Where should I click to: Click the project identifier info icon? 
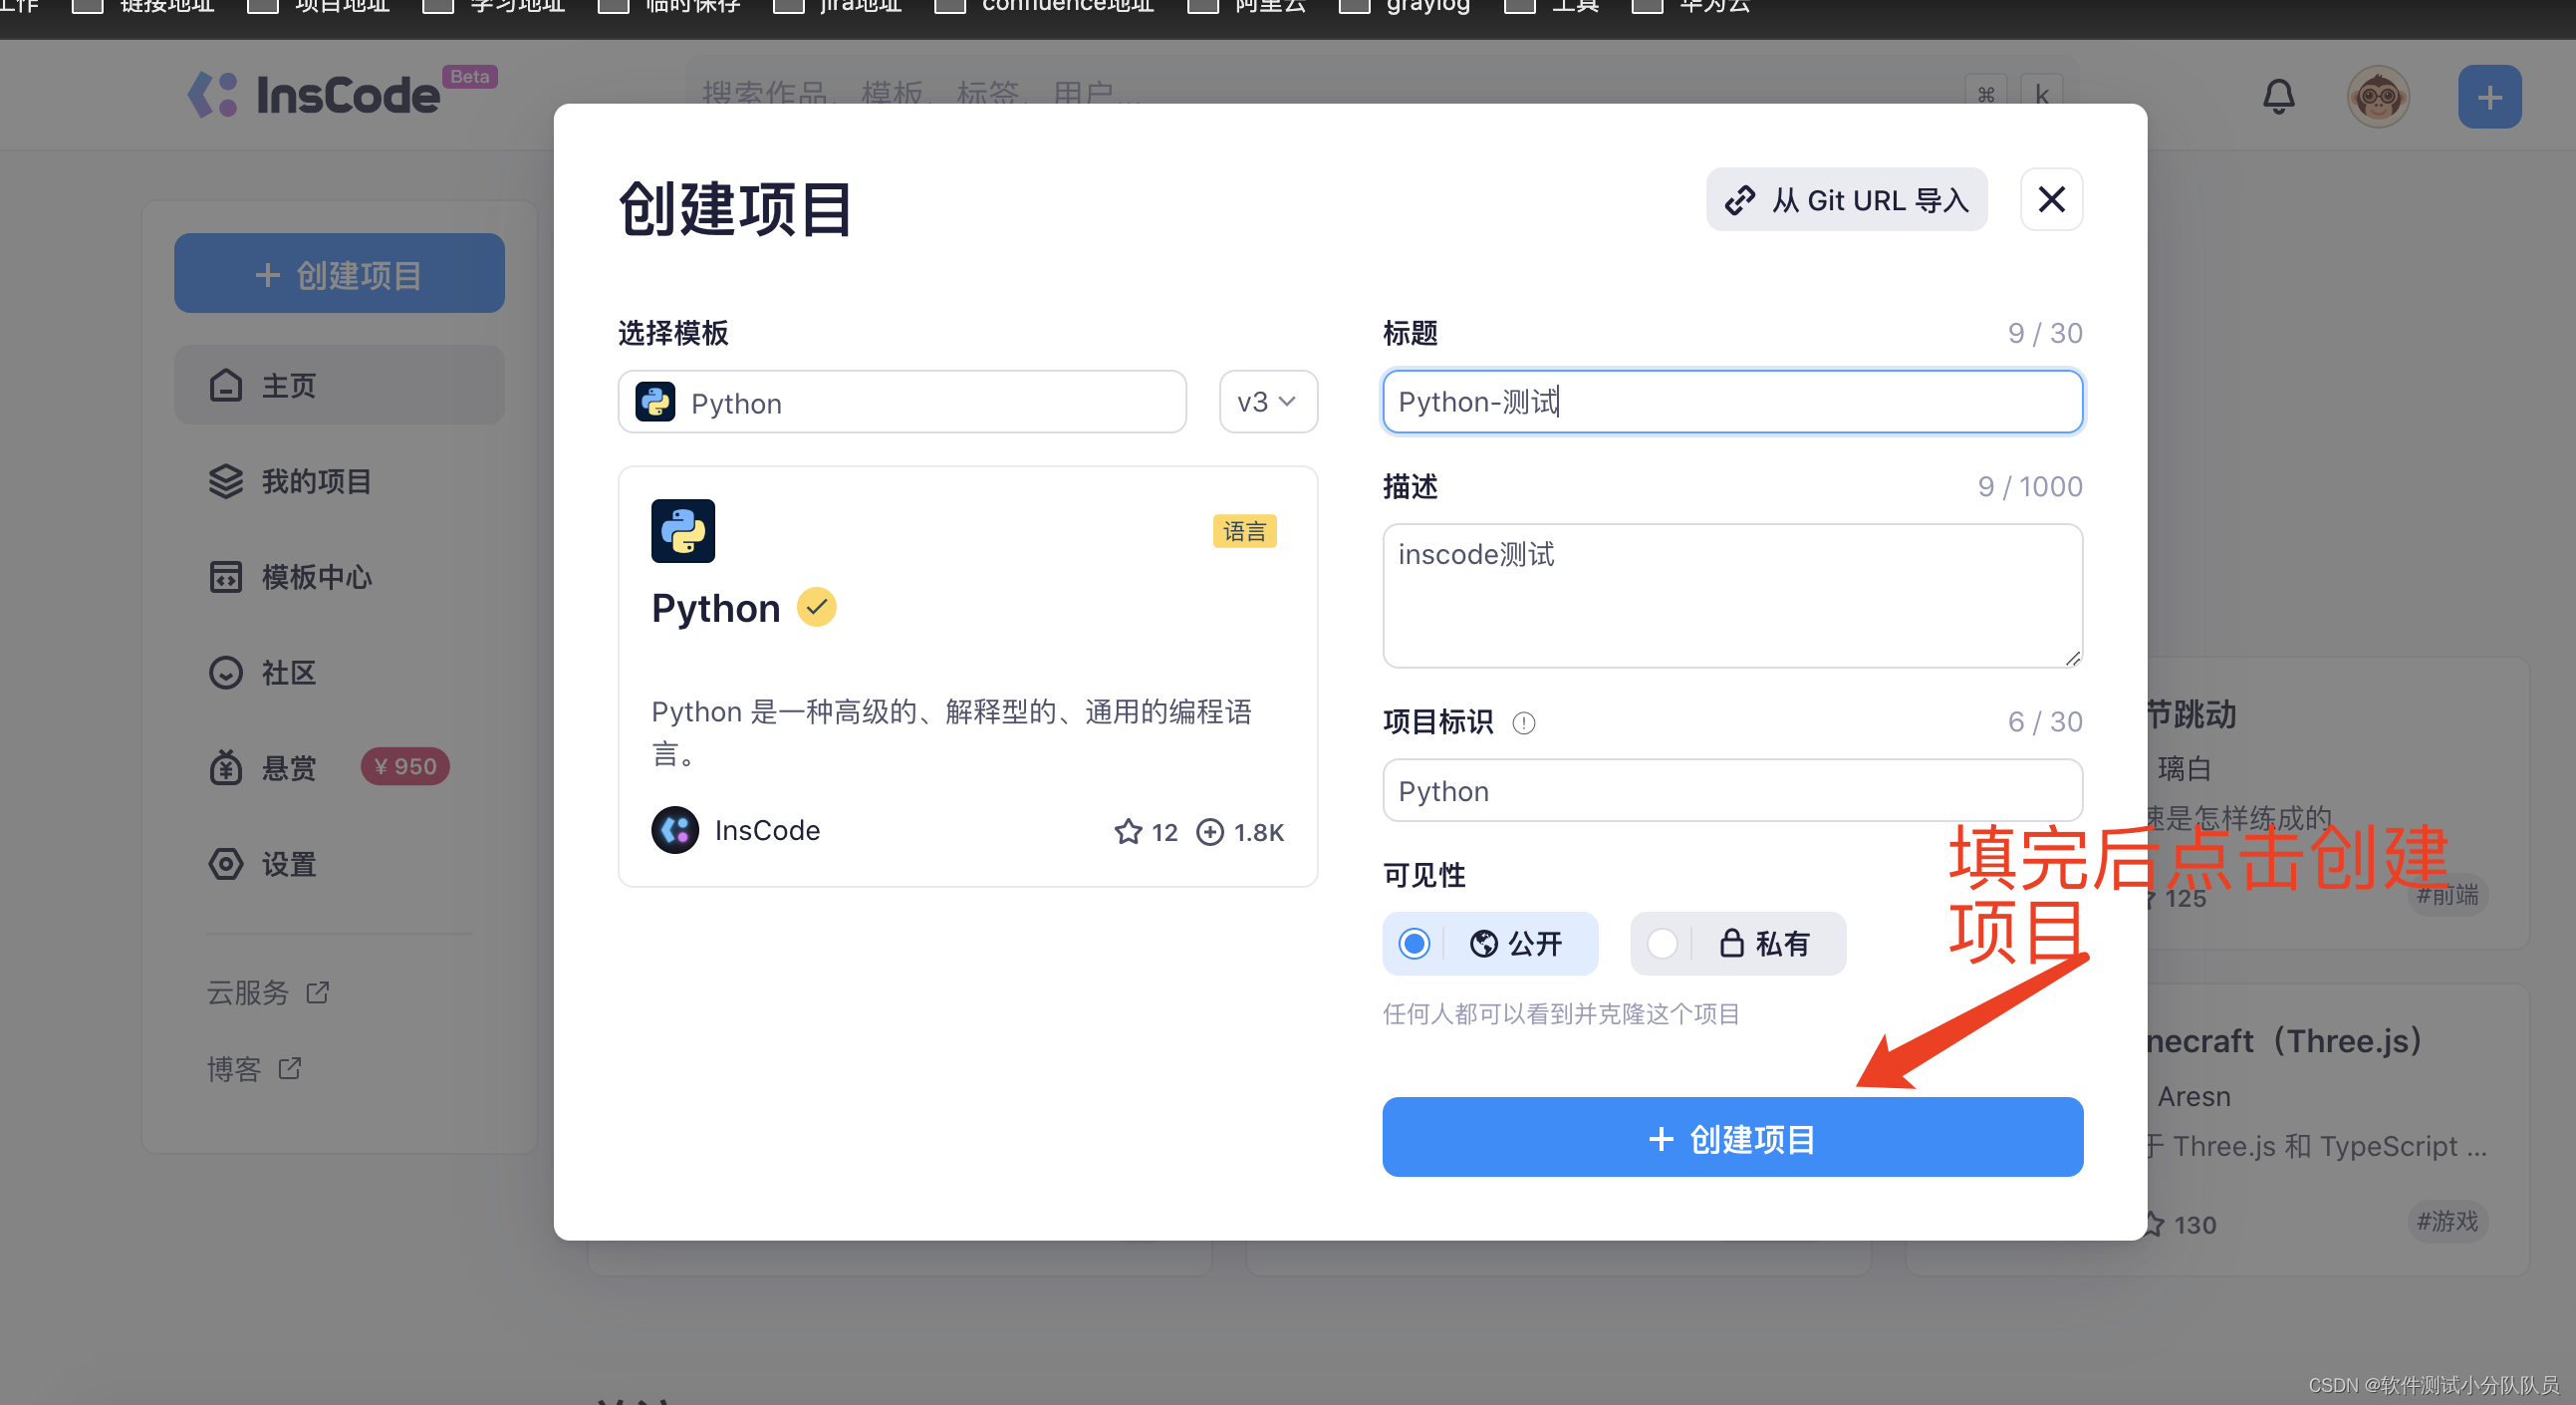pos(1523,722)
